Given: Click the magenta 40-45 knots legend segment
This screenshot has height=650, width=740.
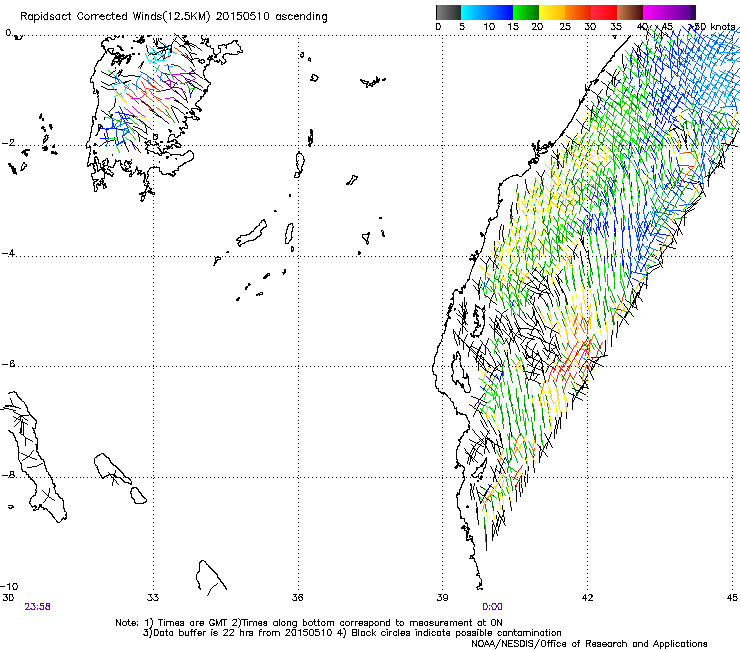Looking at the screenshot, I should 656,12.
